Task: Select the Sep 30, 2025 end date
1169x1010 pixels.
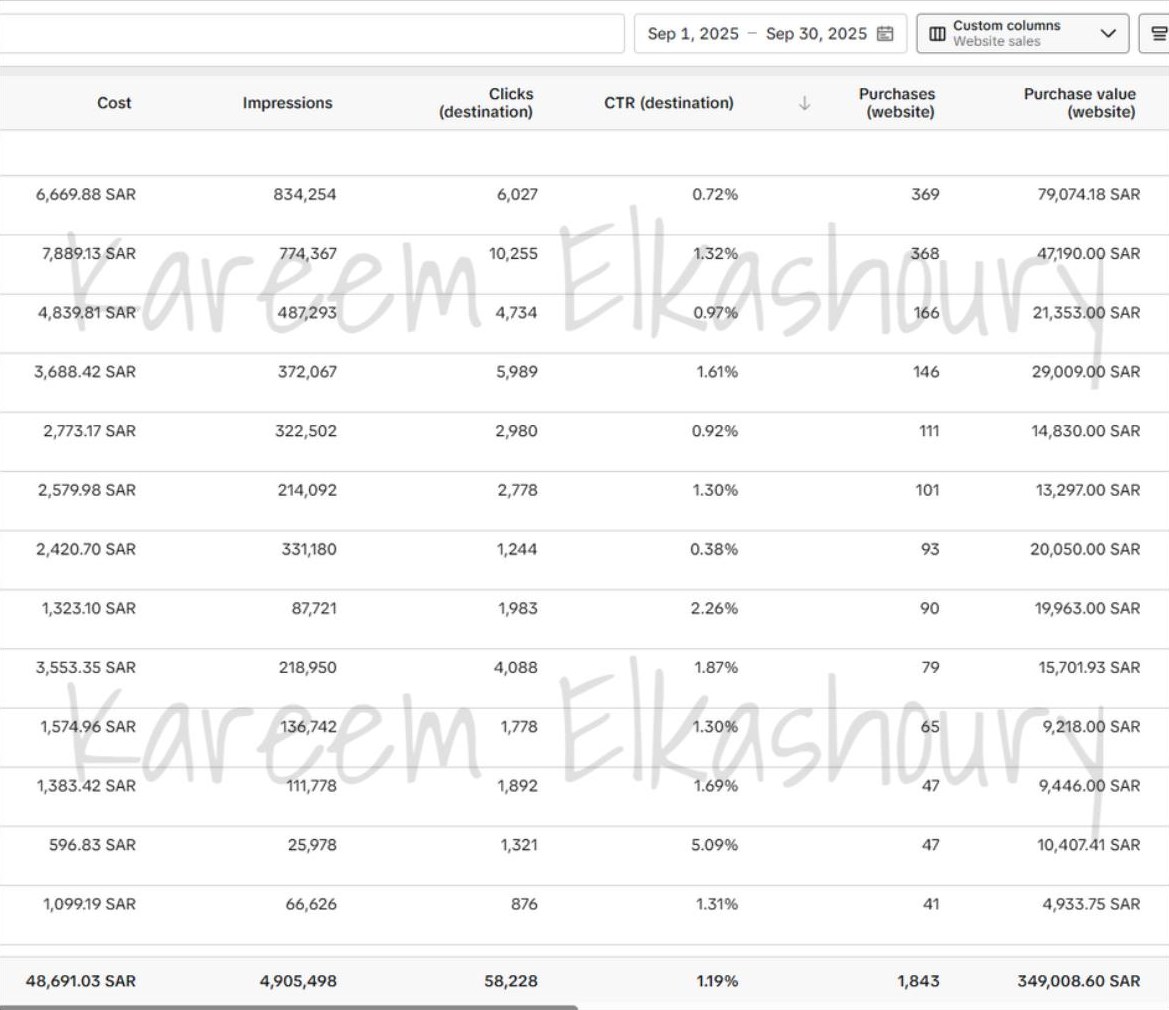Action: 816,34
